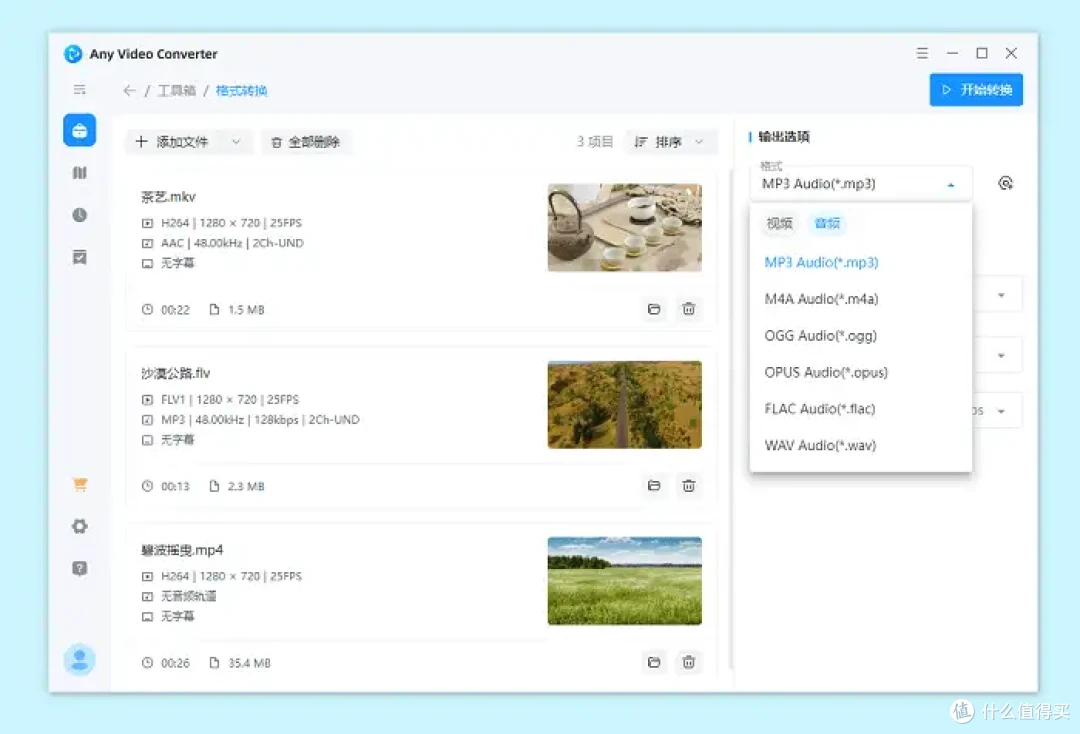The image size is (1080, 734).
Task: Collapse the sidebar menu icon
Action: pos(80,90)
